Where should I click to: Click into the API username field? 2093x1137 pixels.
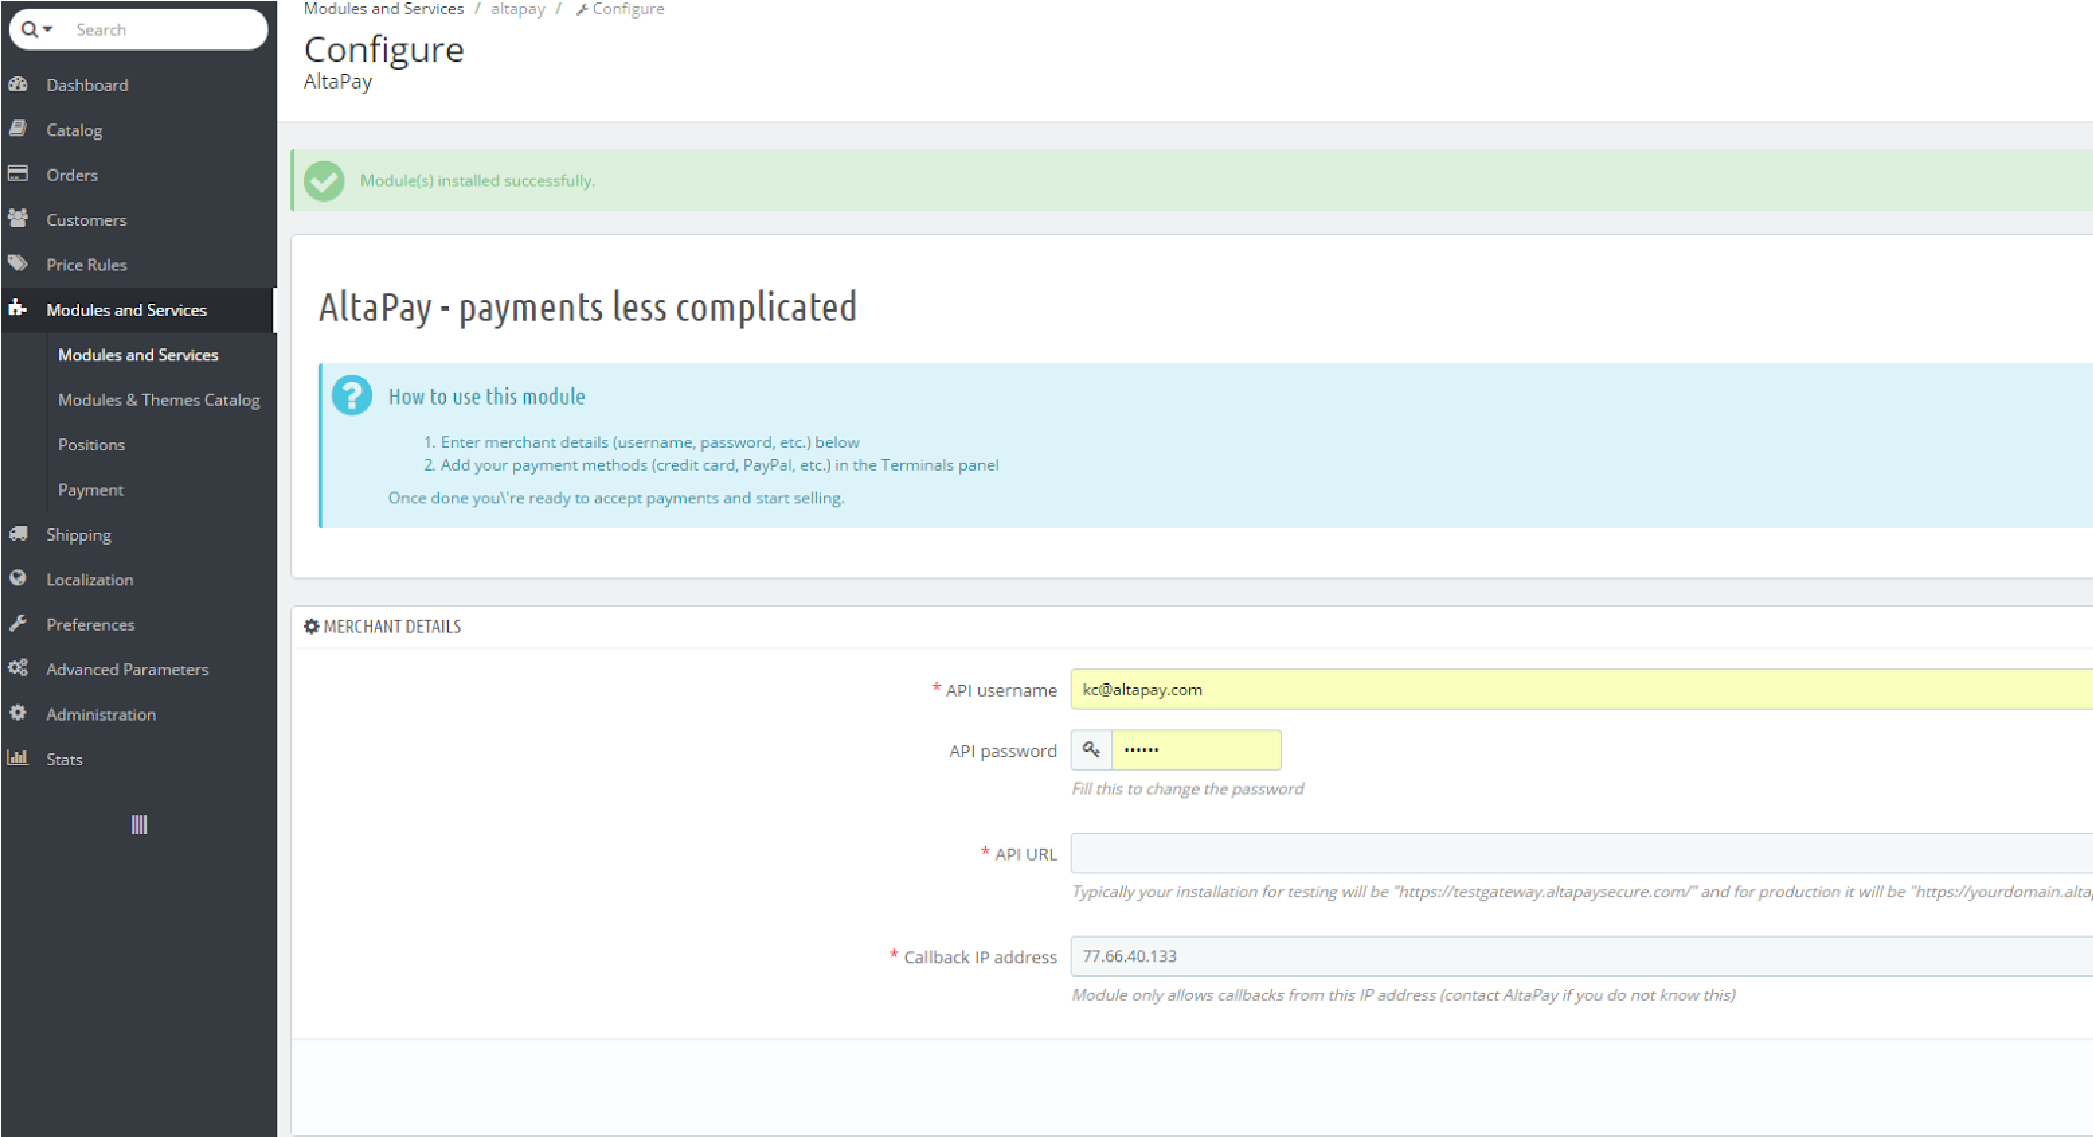pos(1581,689)
